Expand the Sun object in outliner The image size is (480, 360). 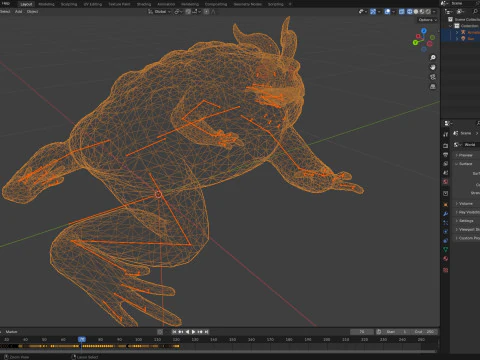457,39
